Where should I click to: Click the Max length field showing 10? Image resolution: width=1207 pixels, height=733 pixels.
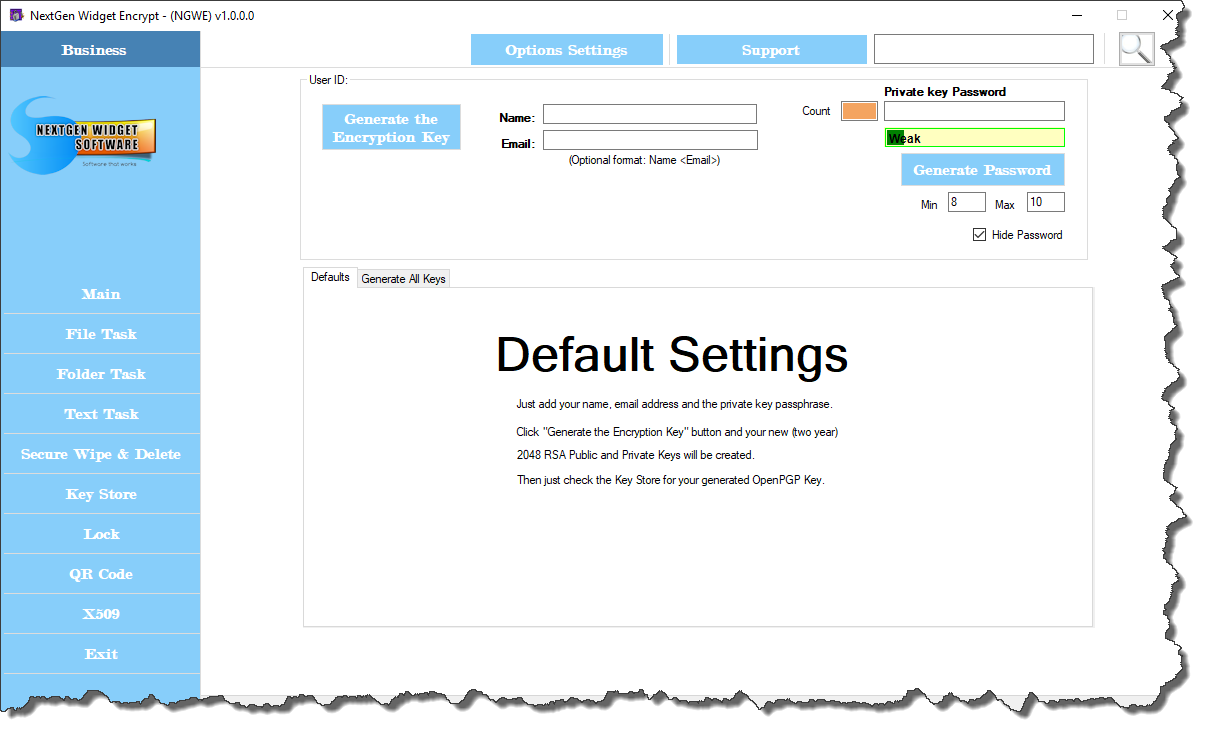tap(1045, 202)
